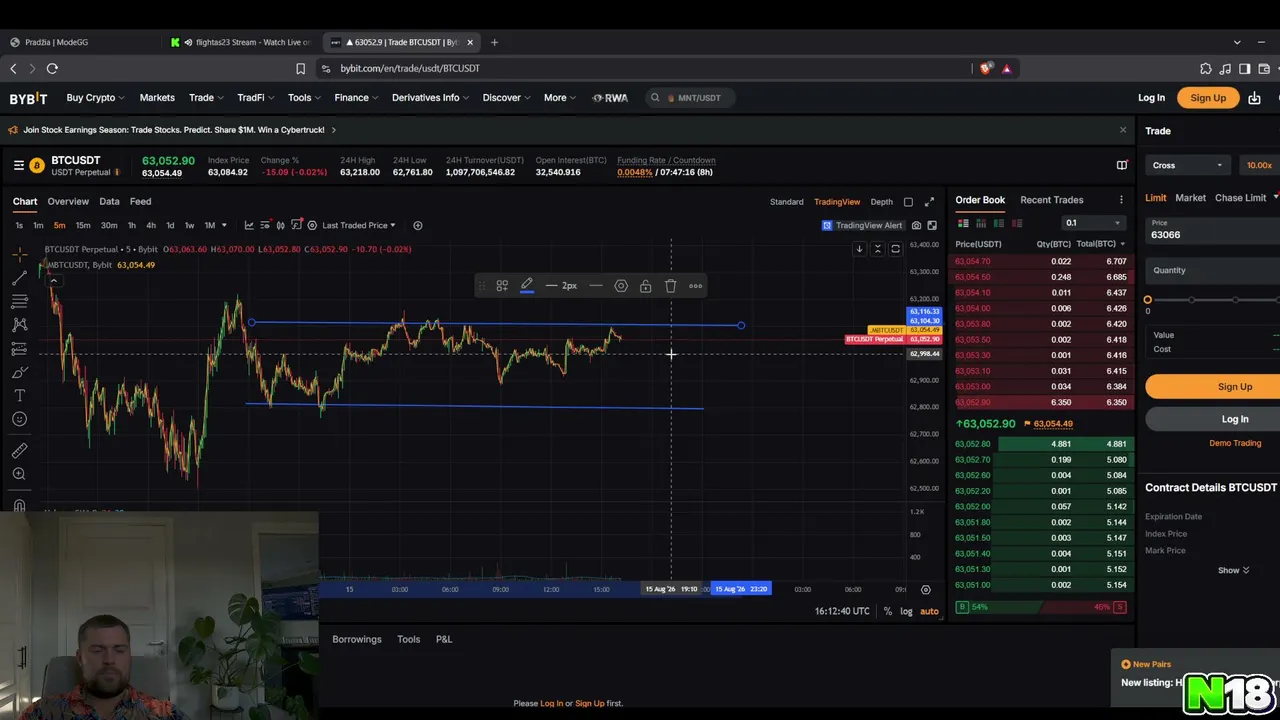
Task: Open the Bybit sidebar hamburger menu
Action: click(19, 165)
